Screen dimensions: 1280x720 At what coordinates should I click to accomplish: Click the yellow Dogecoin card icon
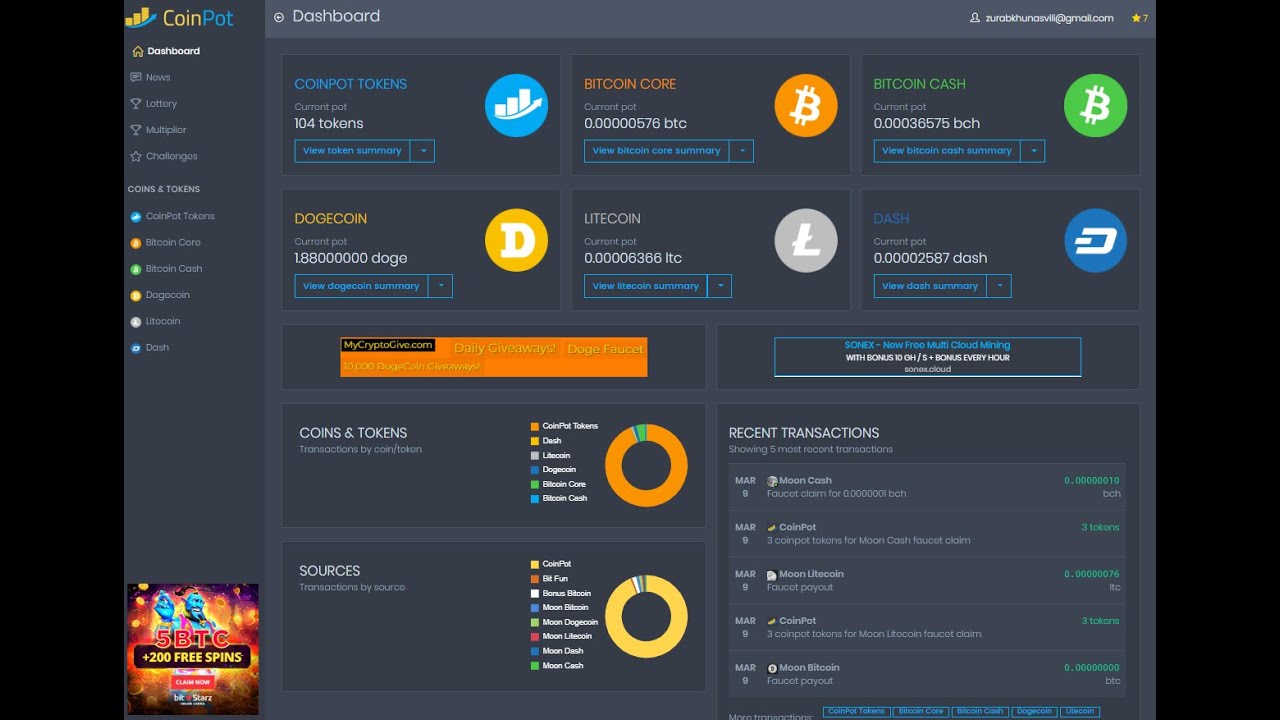coord(516,240)
